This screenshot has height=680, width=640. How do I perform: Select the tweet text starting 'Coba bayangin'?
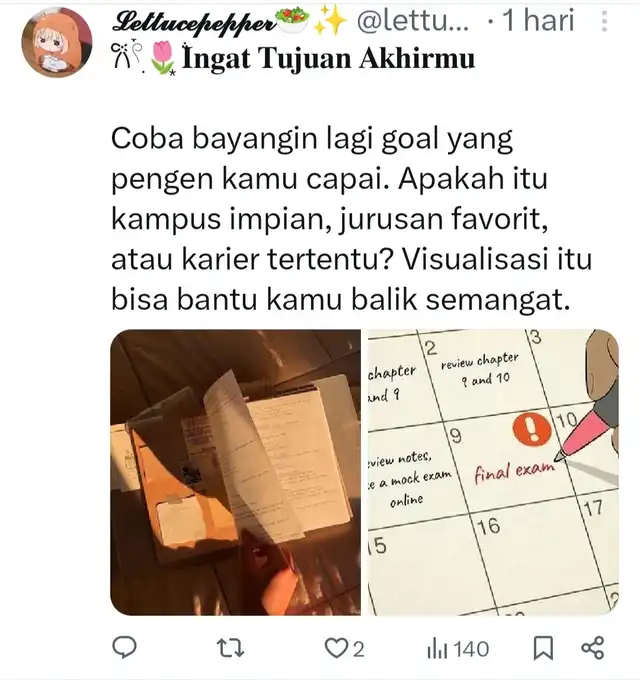pyautogui.click(x=351, y=219)
